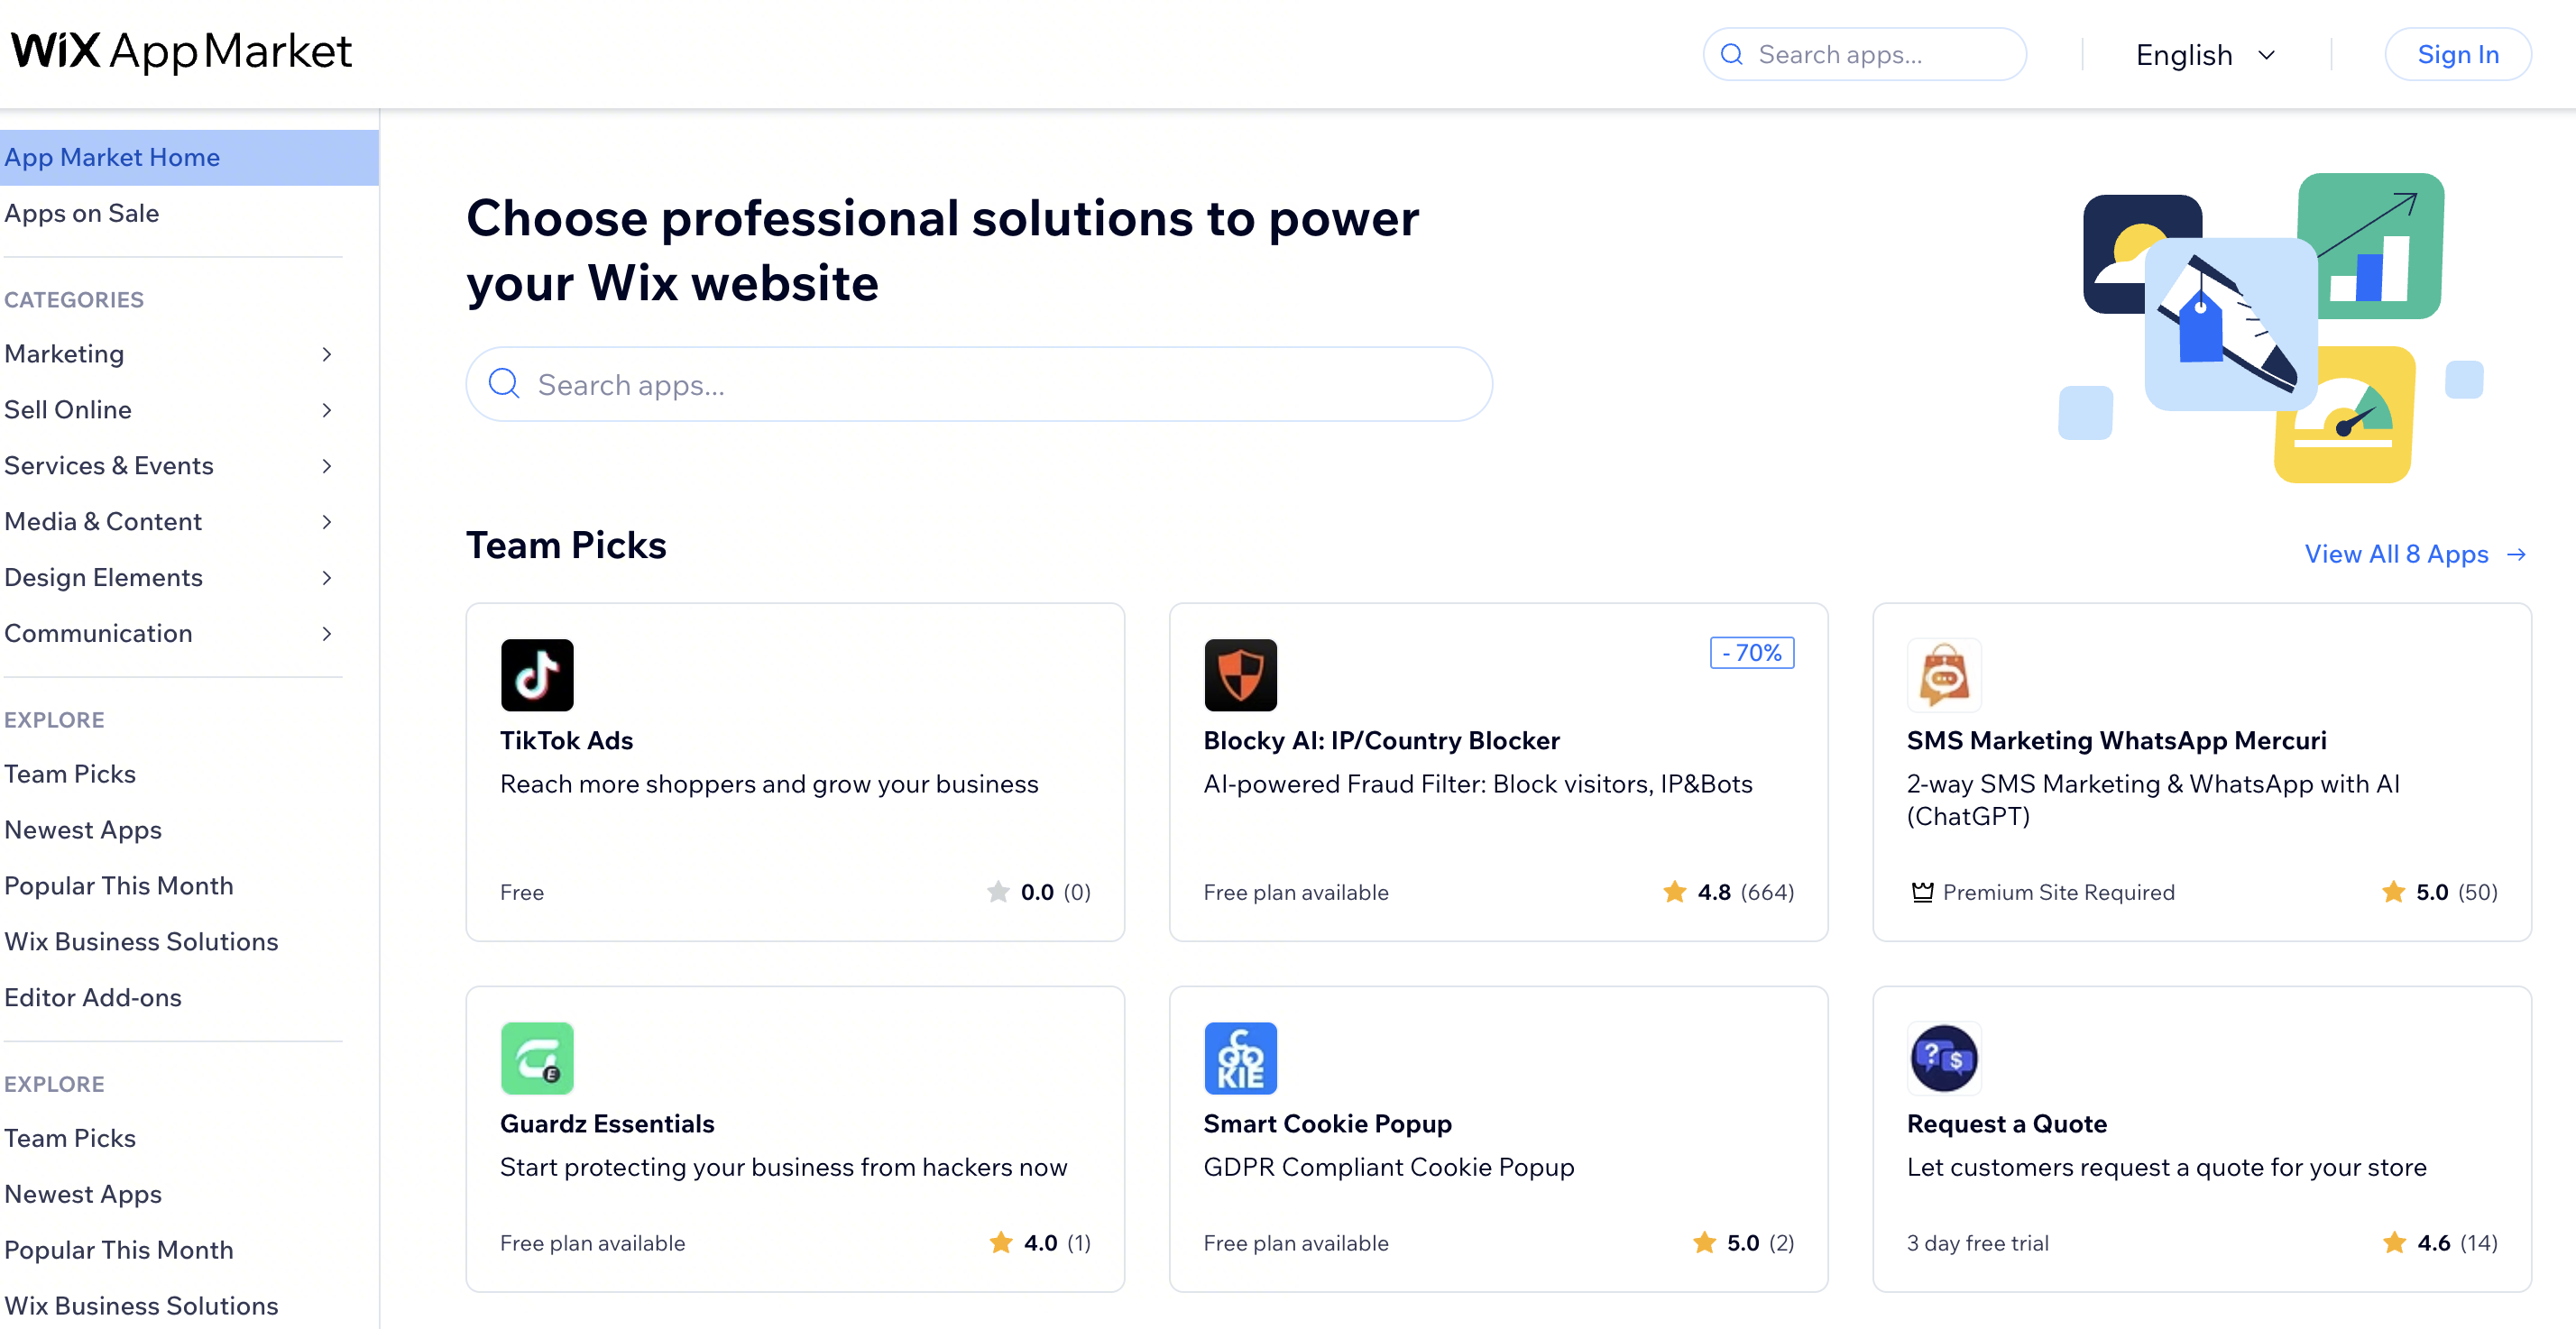Click the Request a Quote app icon
This screenshot has height=1329, width=2576.
pyautogui.click(x=1943, y=1057)
